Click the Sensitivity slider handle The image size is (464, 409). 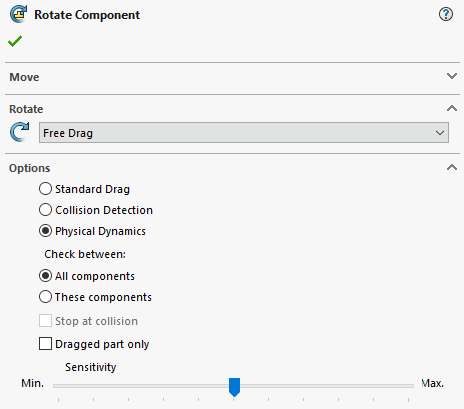coord(234,387)
